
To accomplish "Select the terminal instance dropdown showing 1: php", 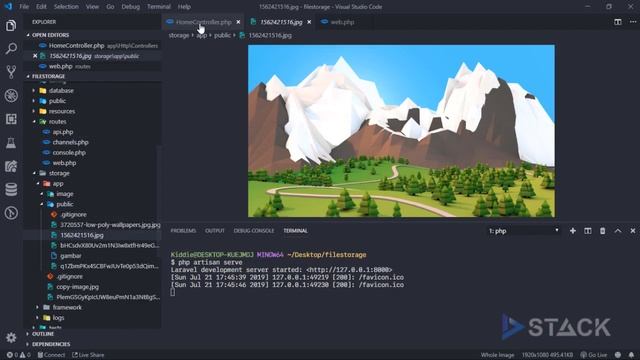I will 523,231.
